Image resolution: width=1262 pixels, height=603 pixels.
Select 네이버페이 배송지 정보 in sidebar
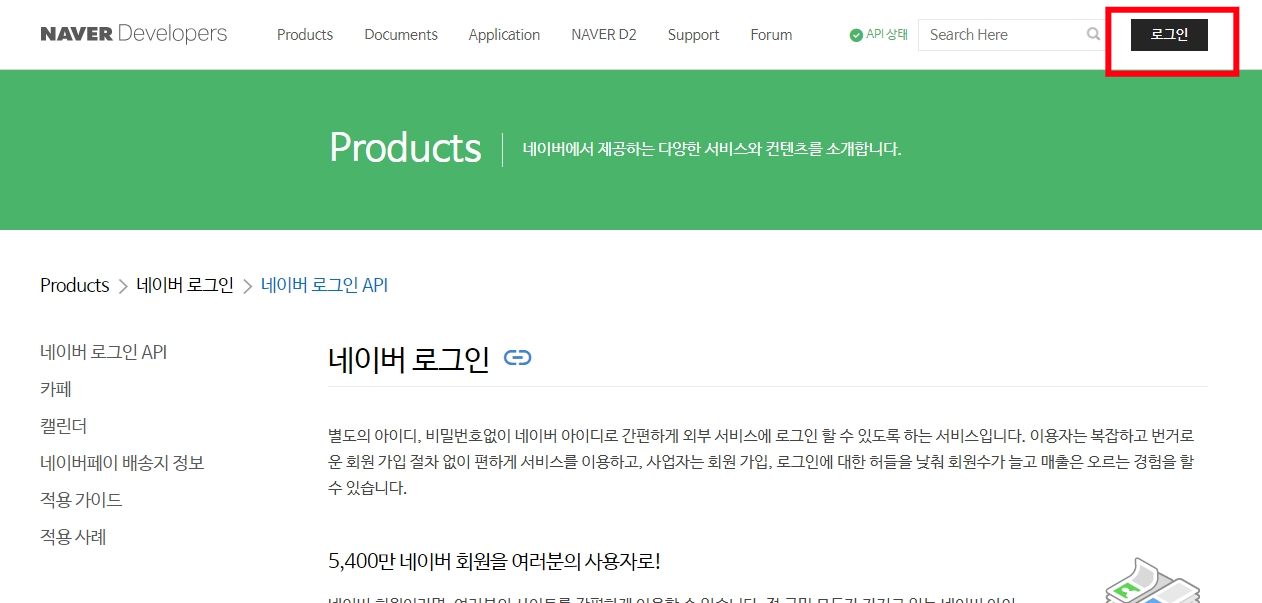tap(122, 463)
